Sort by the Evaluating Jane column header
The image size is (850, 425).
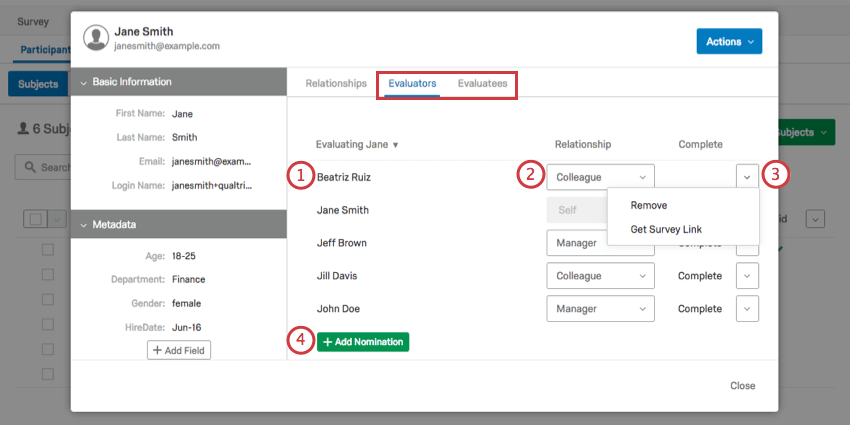pyautogui.click(x=357, y=145)
